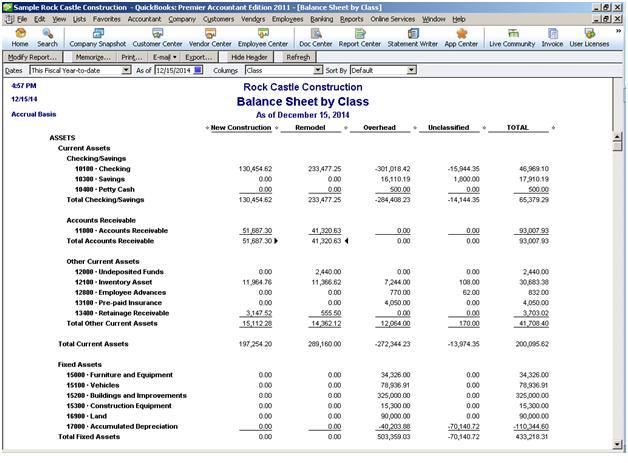The height and width of the screenshot is (463, 628).
Task: Click the Print button
Action: [x=132, y=57]
